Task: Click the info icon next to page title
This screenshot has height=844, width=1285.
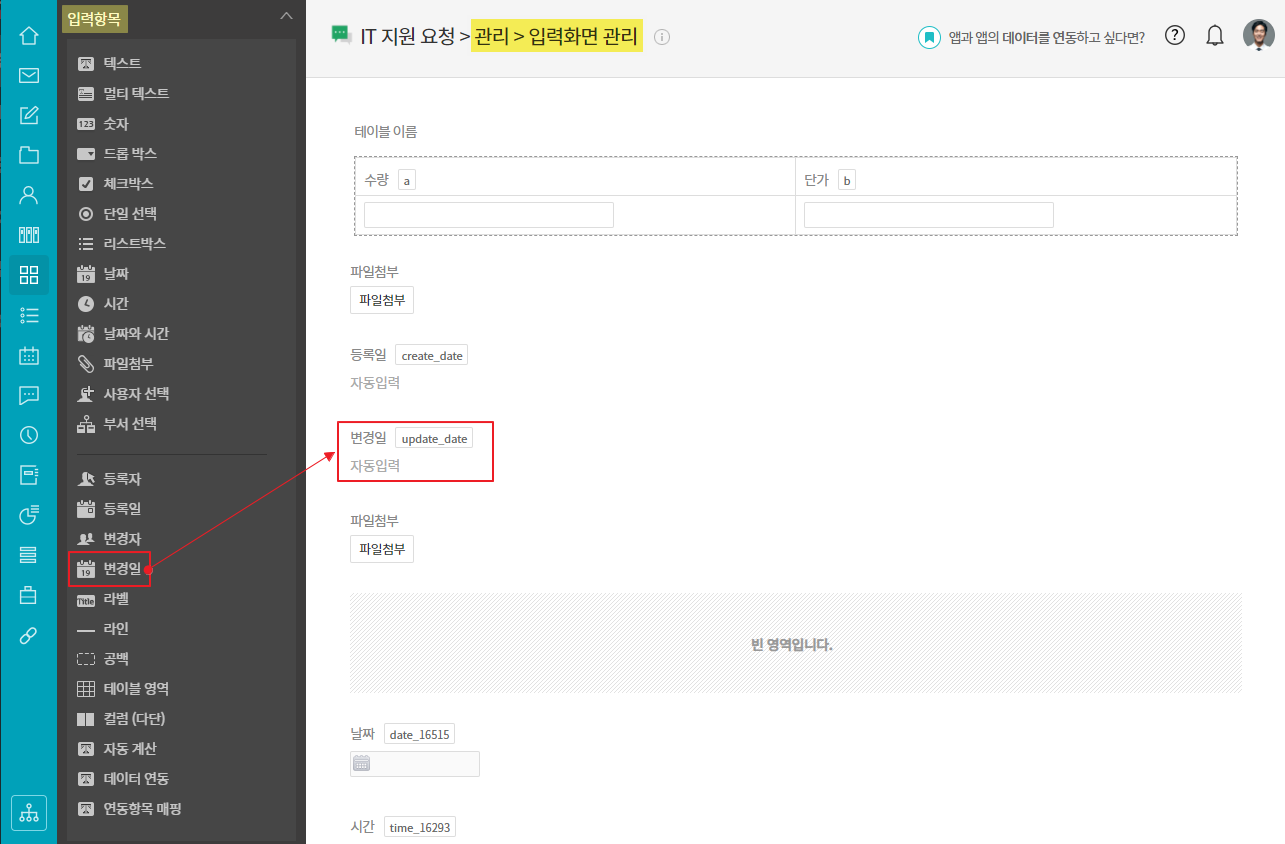Action: (x=661, y=37)
